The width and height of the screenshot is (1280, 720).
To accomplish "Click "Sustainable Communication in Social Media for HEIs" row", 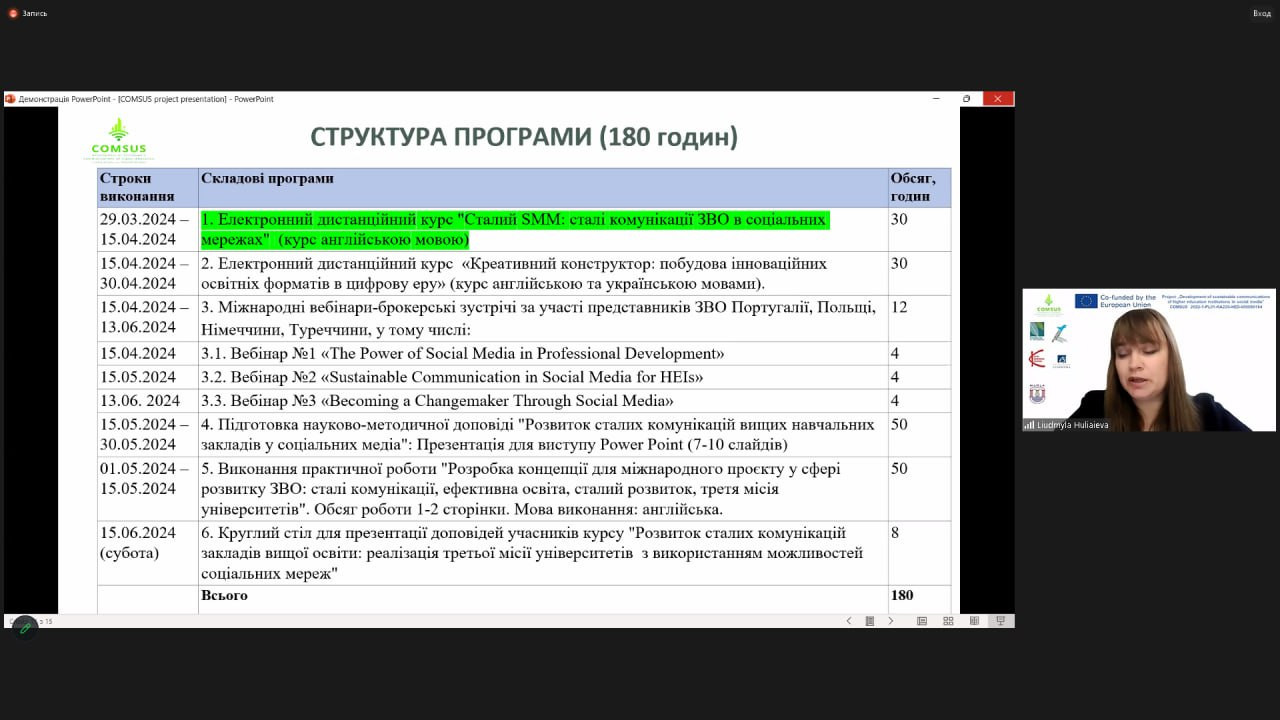I will point(452,377).
